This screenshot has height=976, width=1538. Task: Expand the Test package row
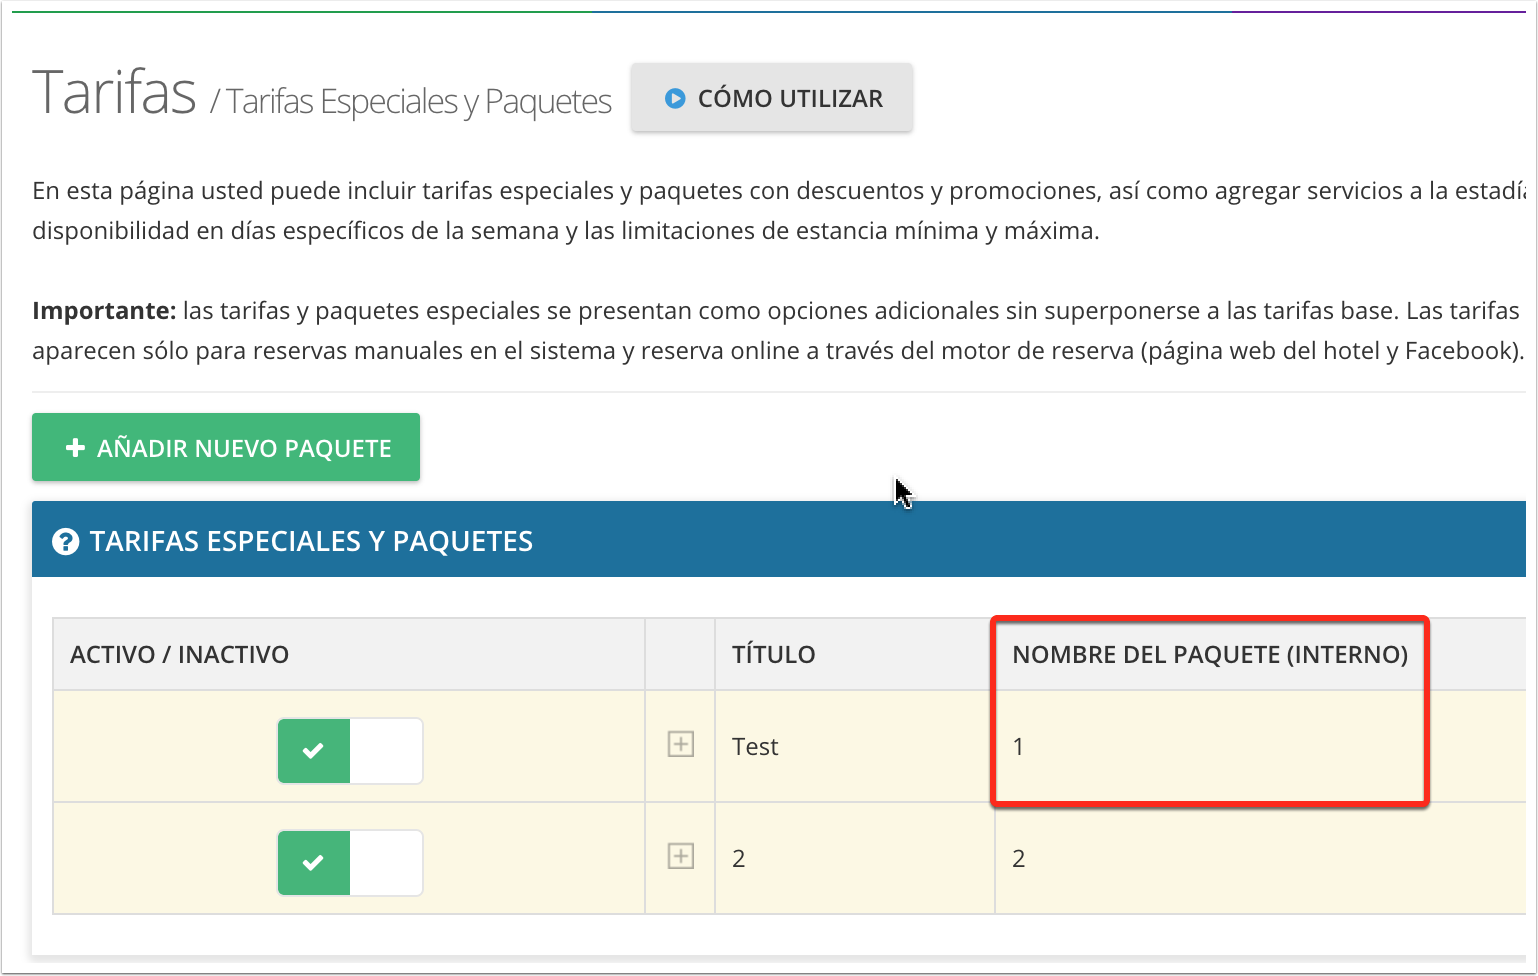pos(681,745)
